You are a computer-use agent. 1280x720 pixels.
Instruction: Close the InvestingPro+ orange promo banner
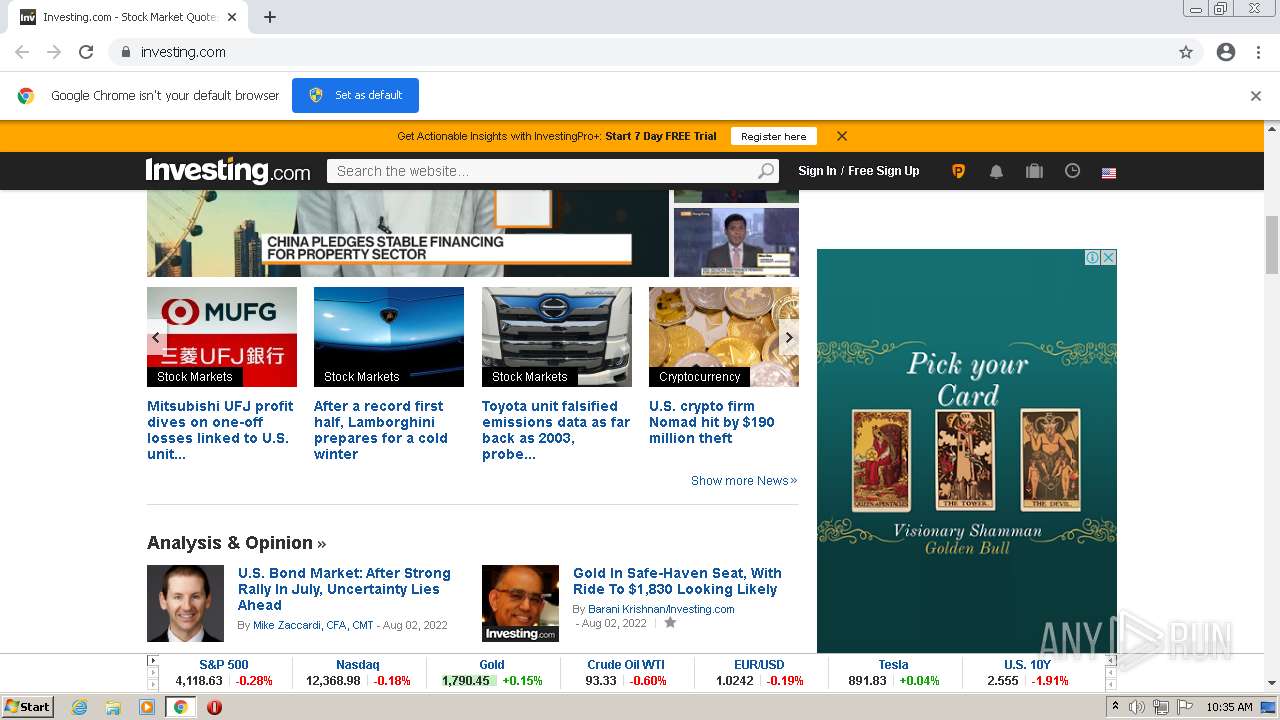tap(842, 136)
